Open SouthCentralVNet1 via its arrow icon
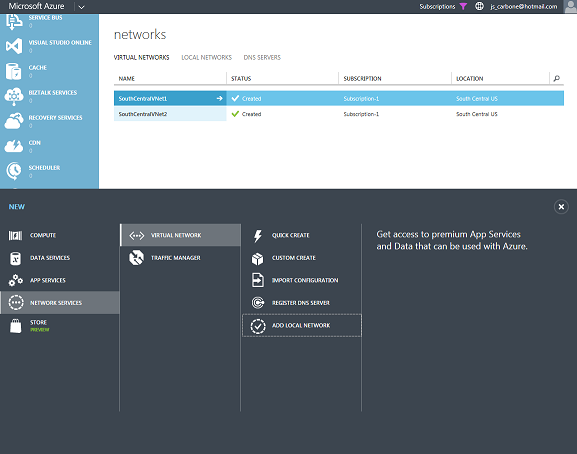 pyautogui.click(x=219, y=98)
